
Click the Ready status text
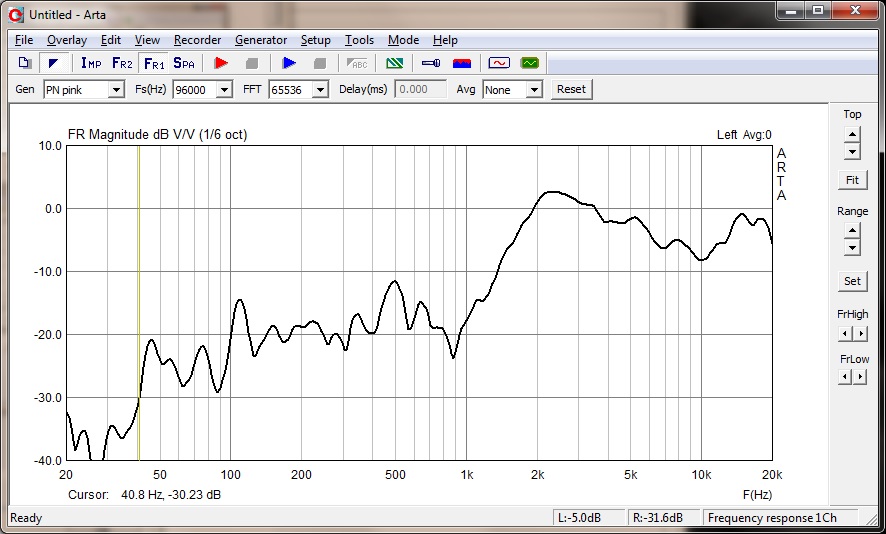click(26, 518)
